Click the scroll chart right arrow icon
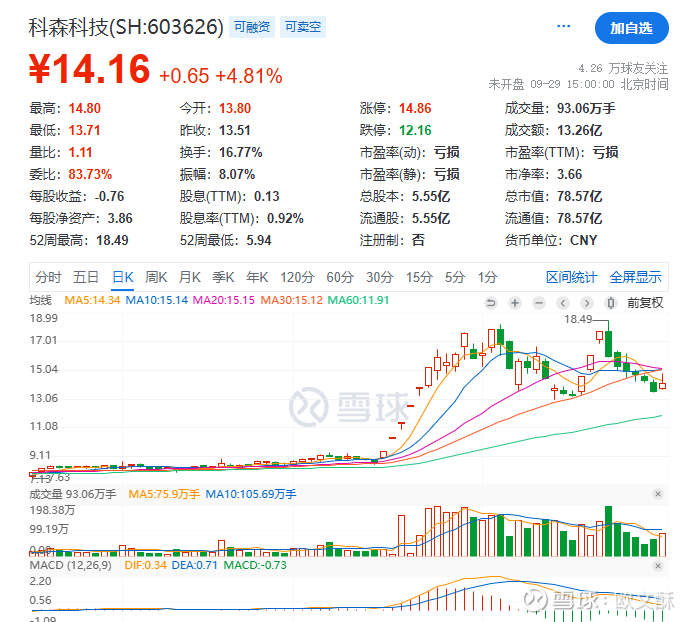Screen dimensions: 695x622 pos(587,303)
